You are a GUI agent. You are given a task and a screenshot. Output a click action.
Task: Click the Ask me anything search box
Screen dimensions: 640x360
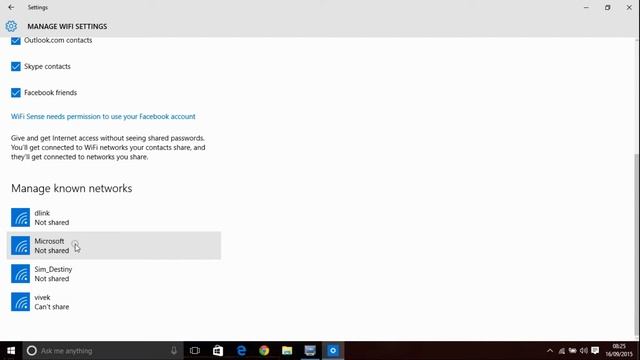point(102,351)
